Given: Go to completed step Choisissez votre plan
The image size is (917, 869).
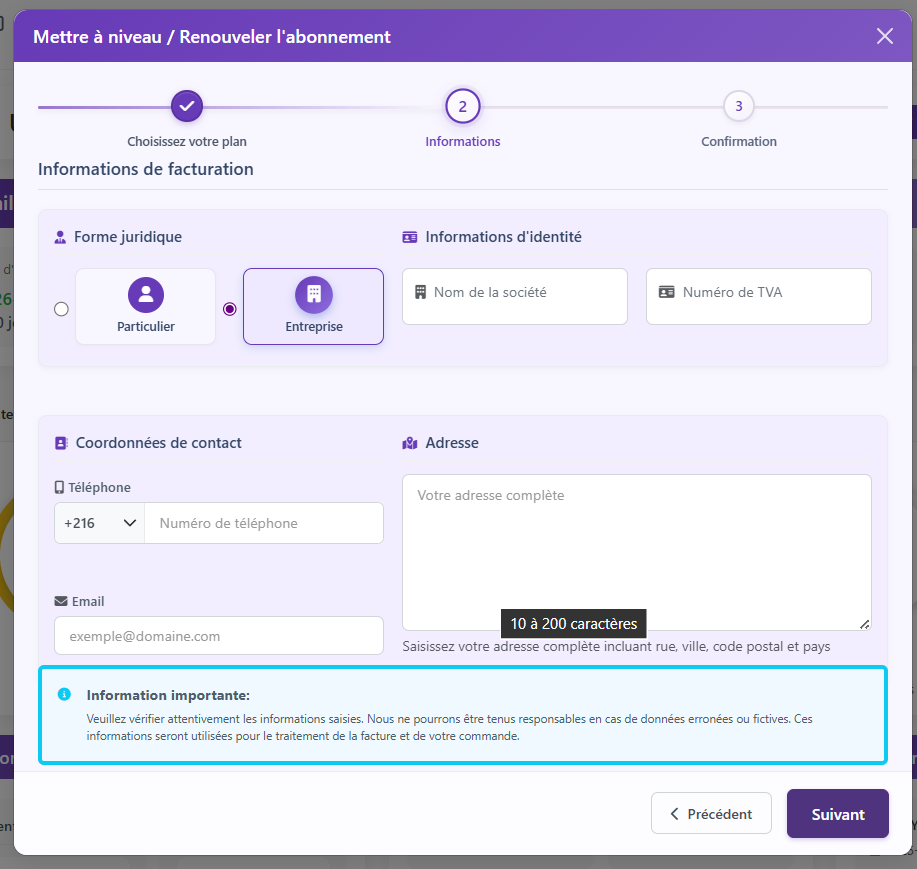Looking at the screenshot, I should 187,106.
